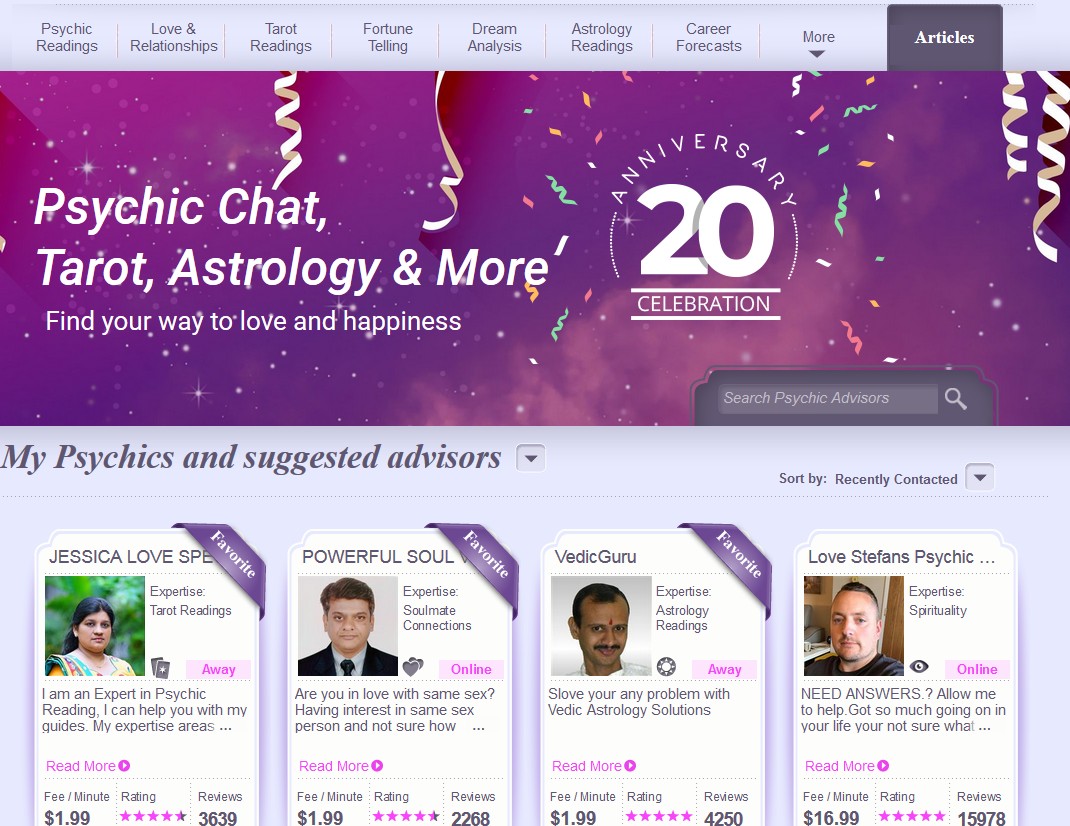Open Read More on Love Stefans Psychic
The width and height of the screenshot is (1070, 826).
tap(847, 766)
